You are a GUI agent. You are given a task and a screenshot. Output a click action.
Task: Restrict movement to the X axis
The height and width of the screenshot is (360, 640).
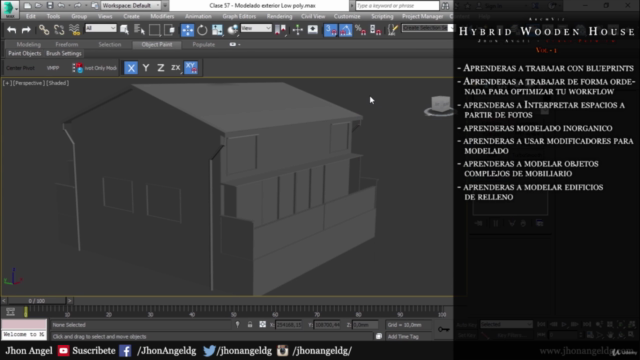[131, 68]
